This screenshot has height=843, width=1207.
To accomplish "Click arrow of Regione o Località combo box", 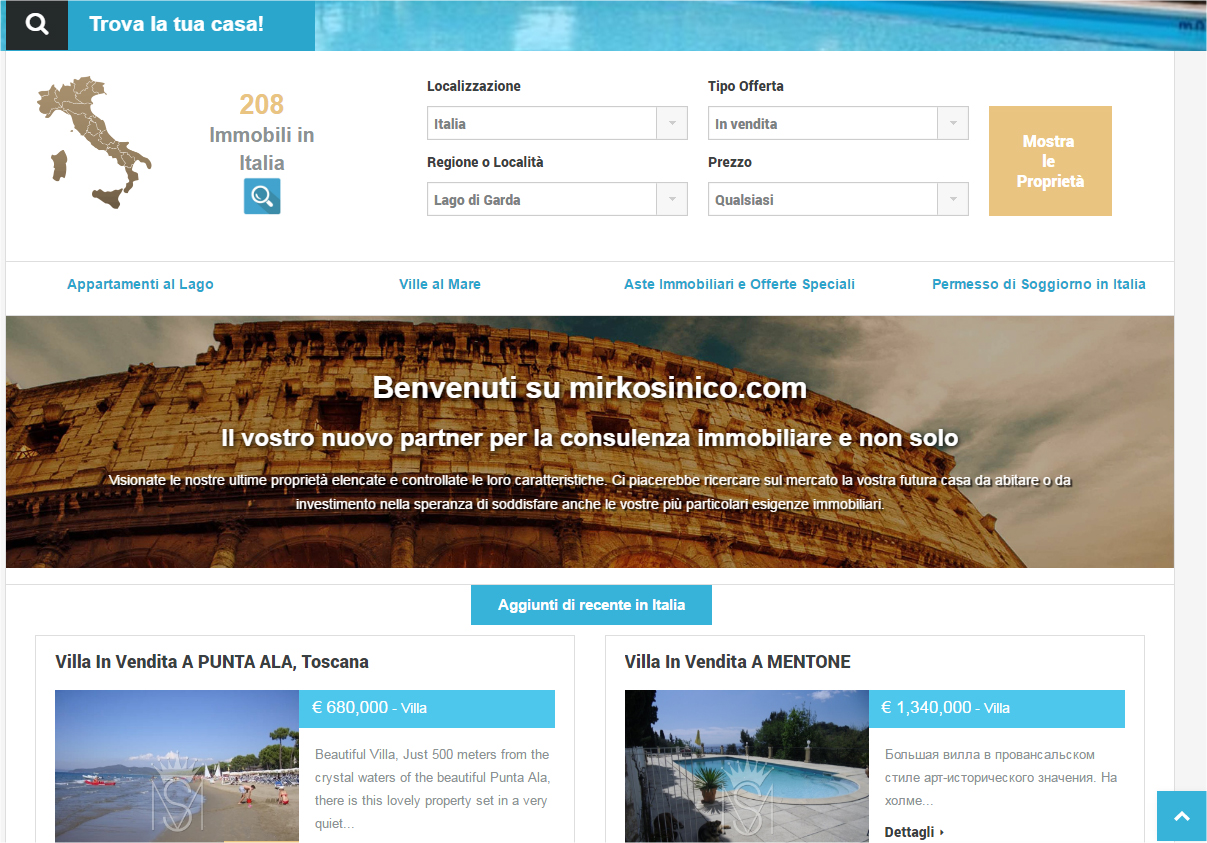I will pos(672,199).
